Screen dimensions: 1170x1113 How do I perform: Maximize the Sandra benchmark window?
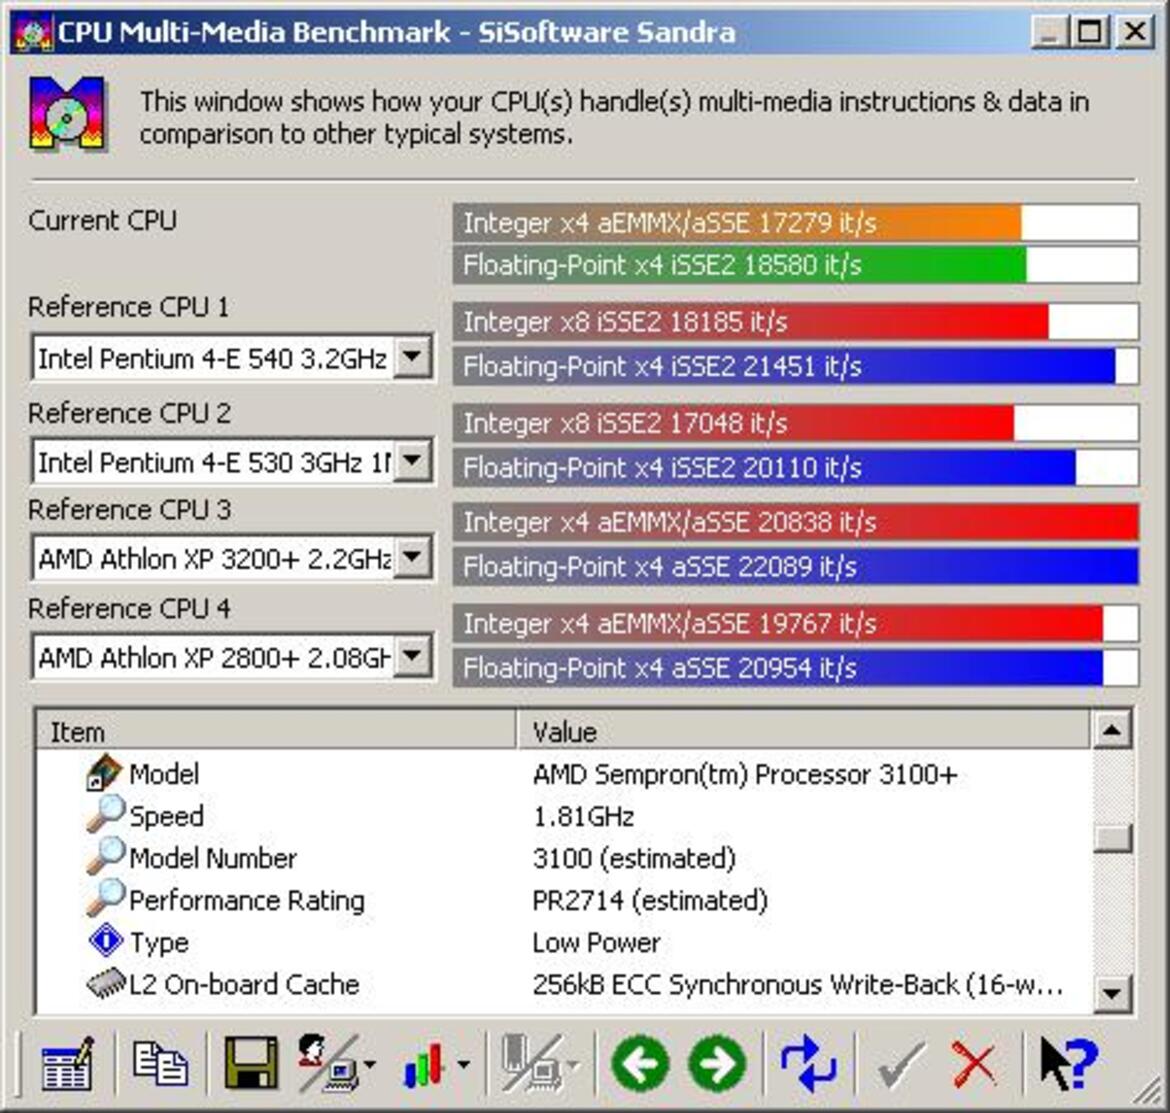click(1089, 32)
